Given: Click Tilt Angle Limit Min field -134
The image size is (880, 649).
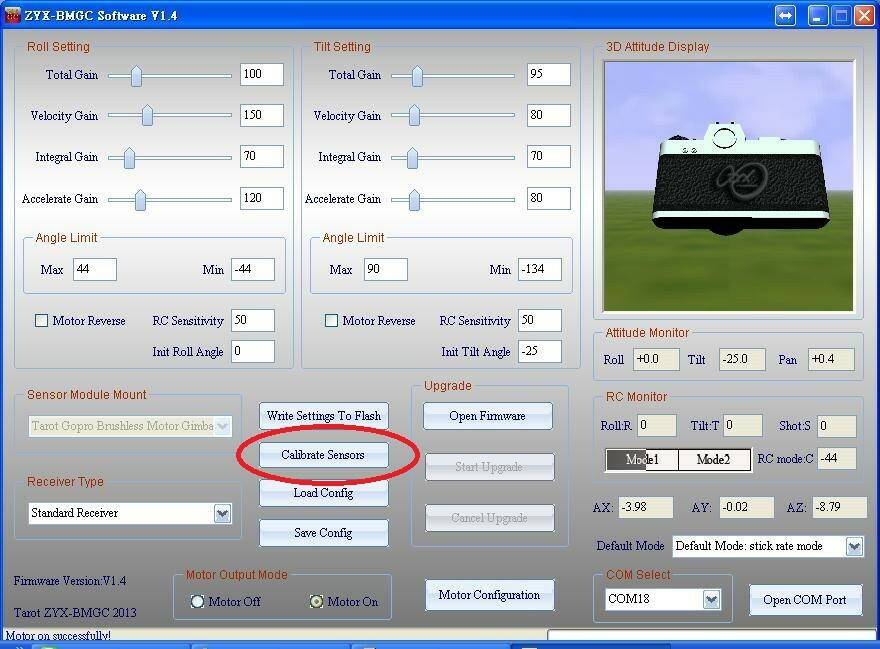Looking at the screenshot, I should tap(540, 269).
